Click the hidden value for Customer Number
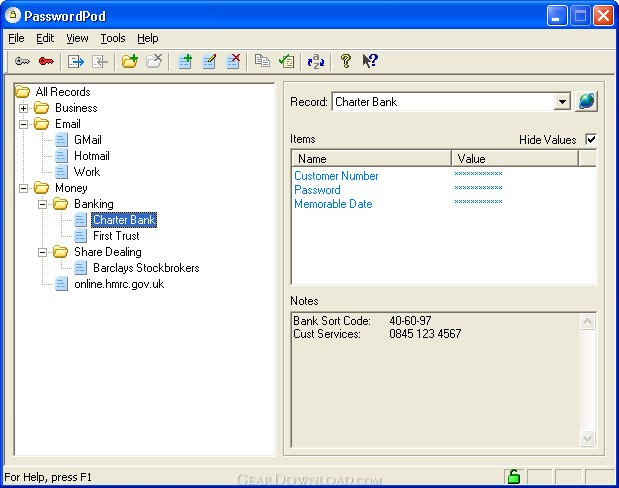619x488 pixels. click(478, 174)
